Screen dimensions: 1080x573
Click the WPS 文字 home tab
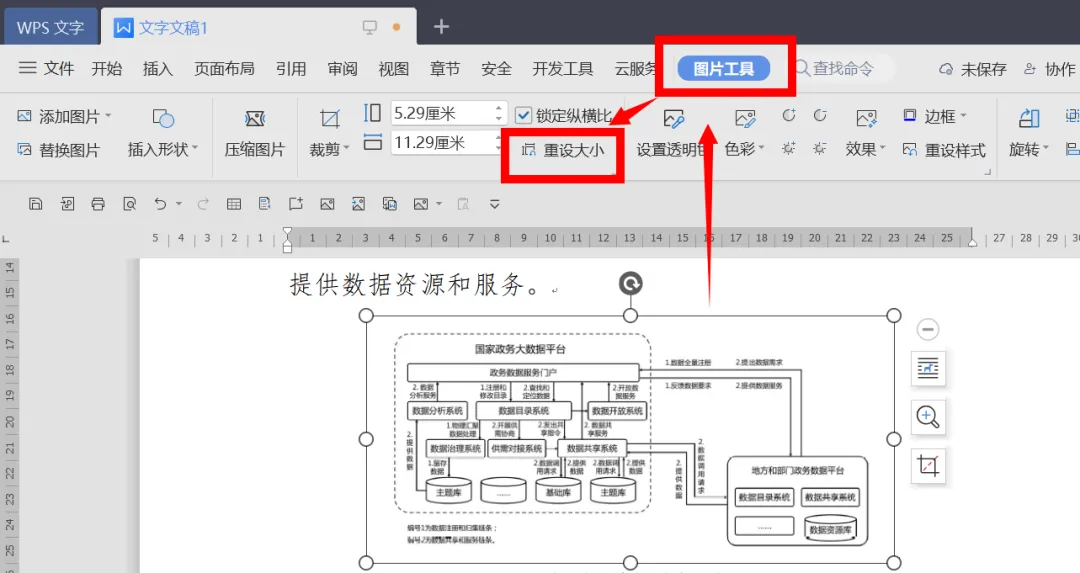(x=50, y=28)
